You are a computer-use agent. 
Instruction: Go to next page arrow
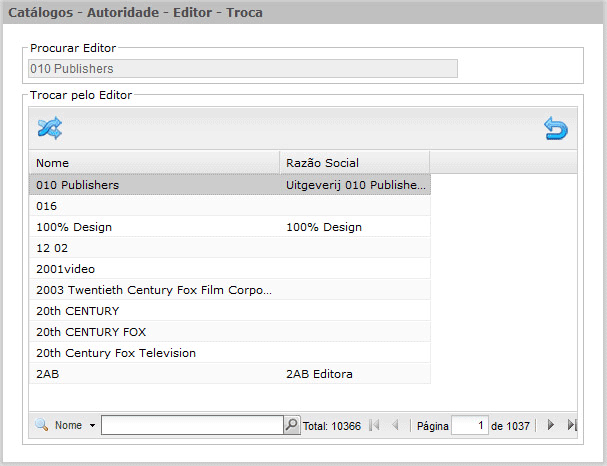tap(550, 425)
